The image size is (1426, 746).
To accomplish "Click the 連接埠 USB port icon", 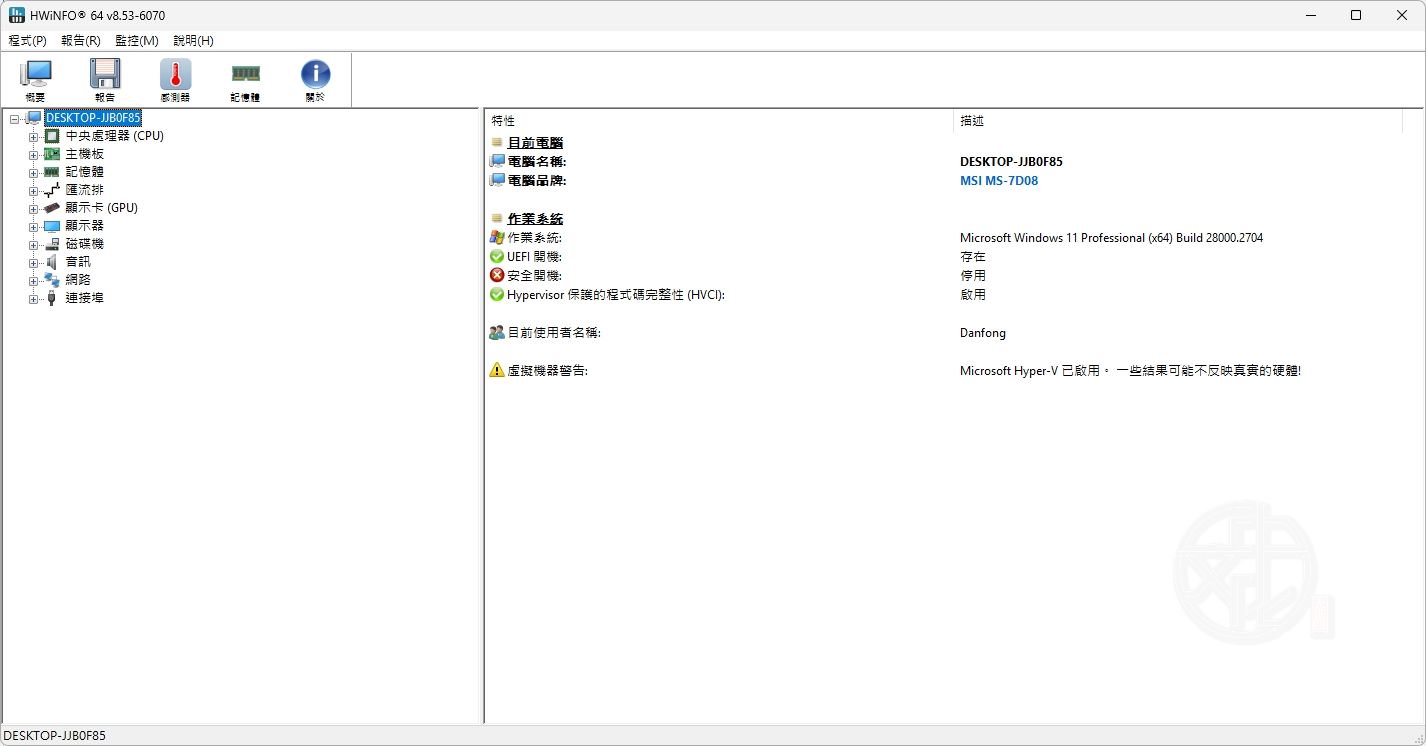I will [52, 298].
